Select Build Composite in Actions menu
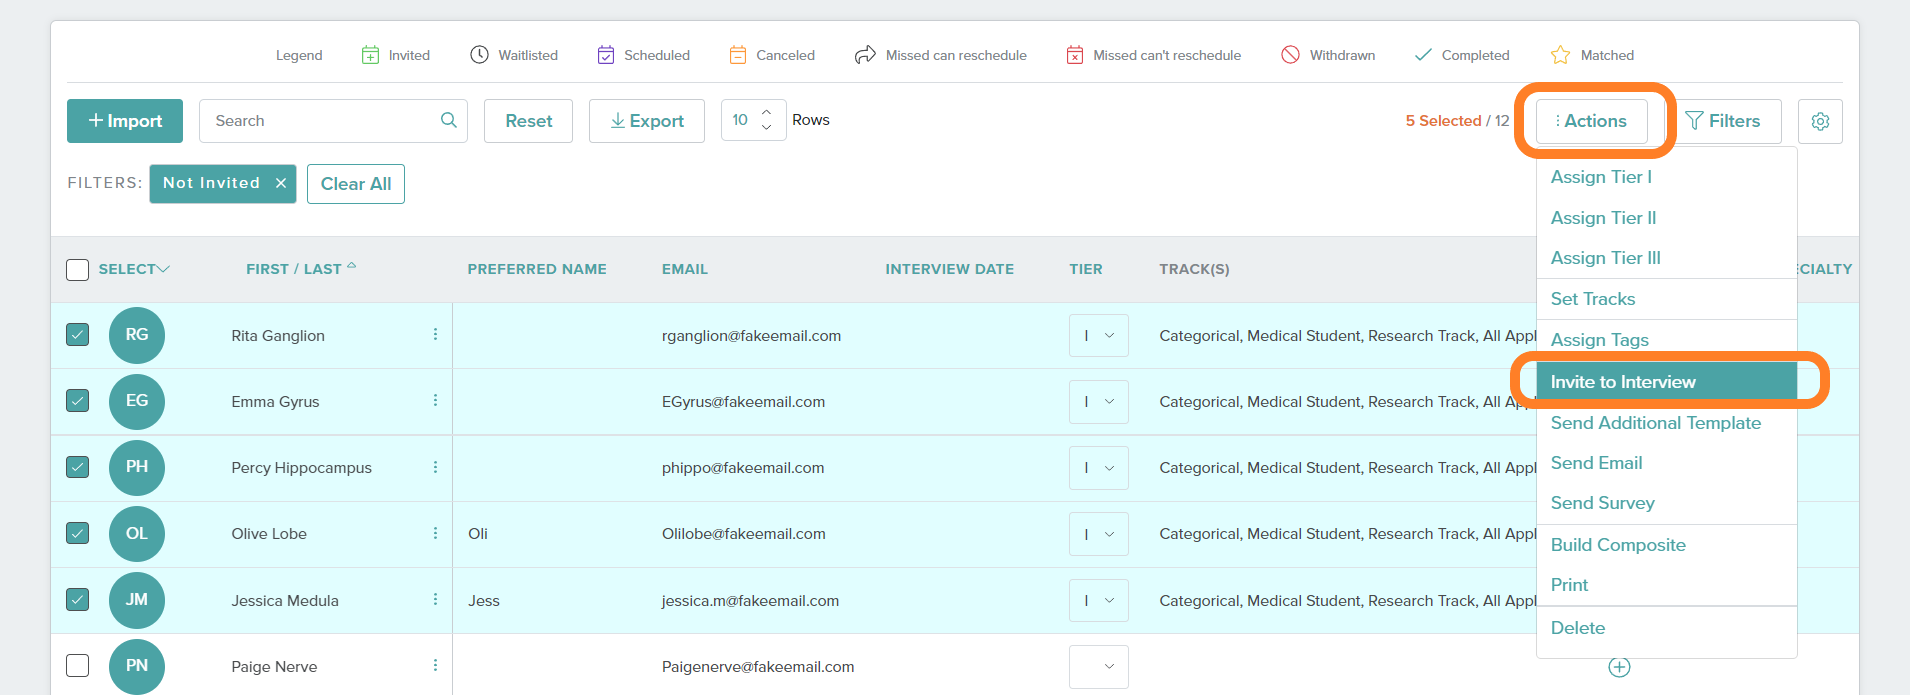The image size is (1910, 695). 1618,545
